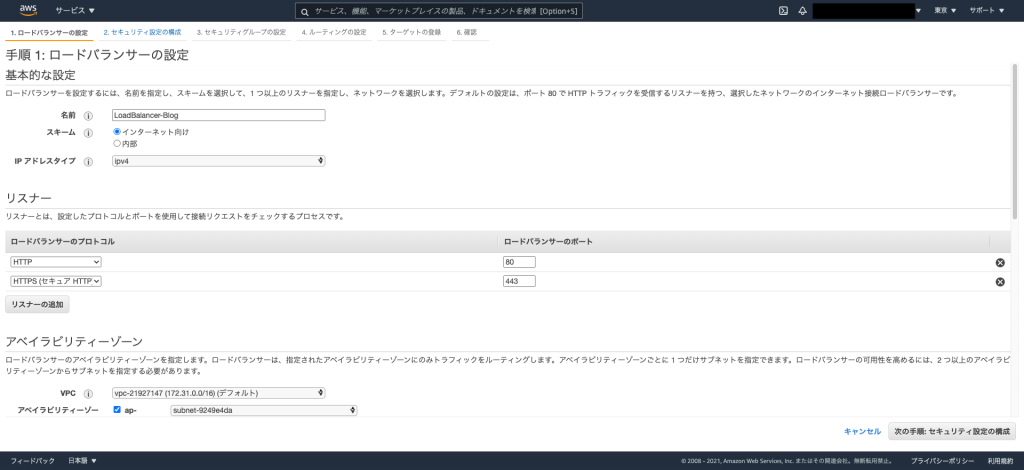Select インターネット向け scheme radio button
Image resolution: width=1024 pixels, height=470 pixels.
[x=117, y=131]
